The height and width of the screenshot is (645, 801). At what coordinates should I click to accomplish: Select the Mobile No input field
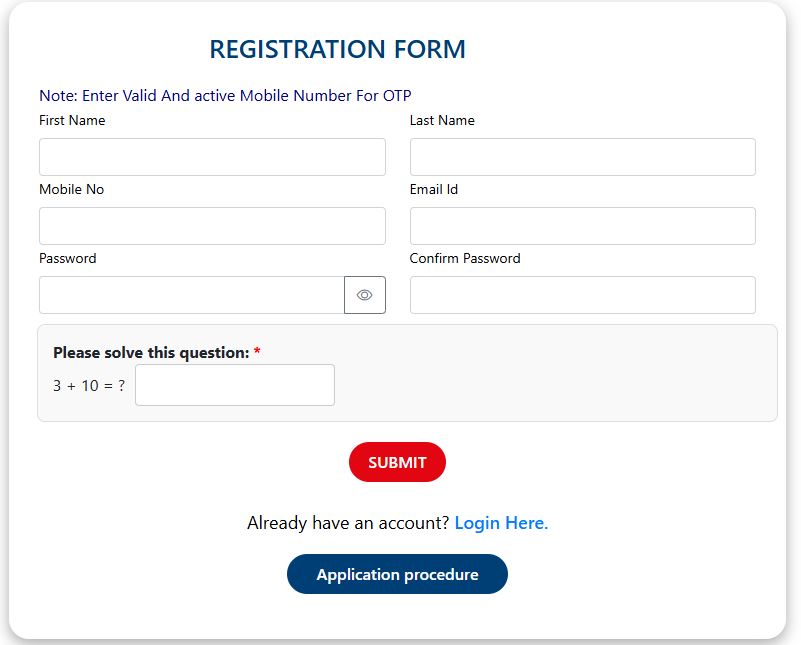pos(212,226)
